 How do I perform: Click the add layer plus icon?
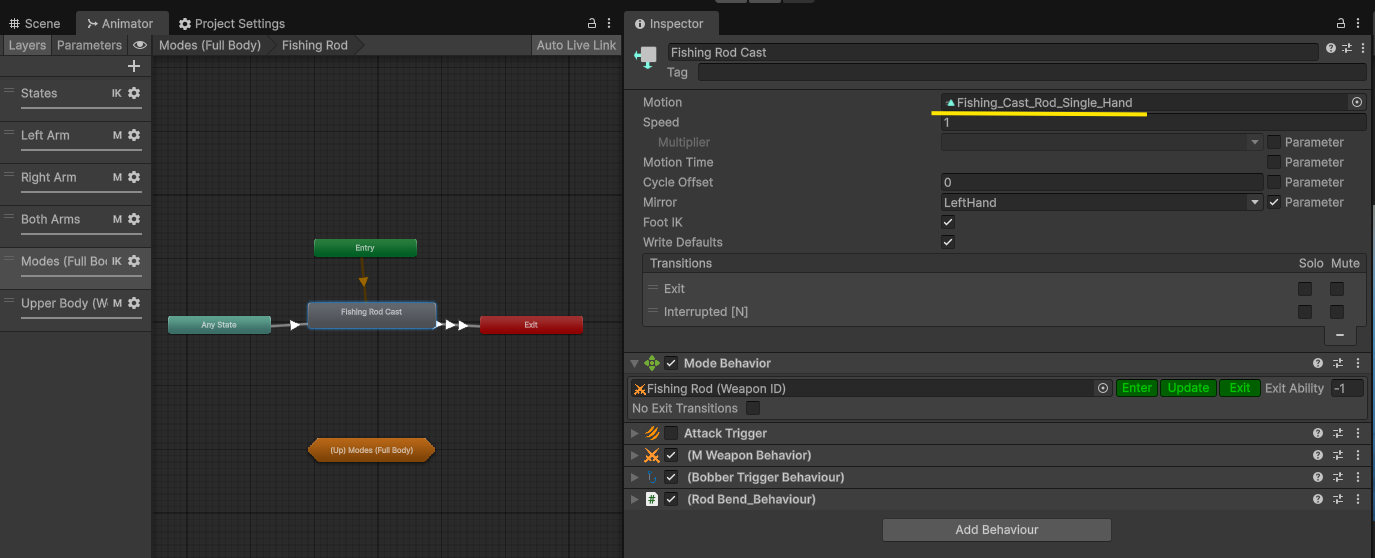134,66
